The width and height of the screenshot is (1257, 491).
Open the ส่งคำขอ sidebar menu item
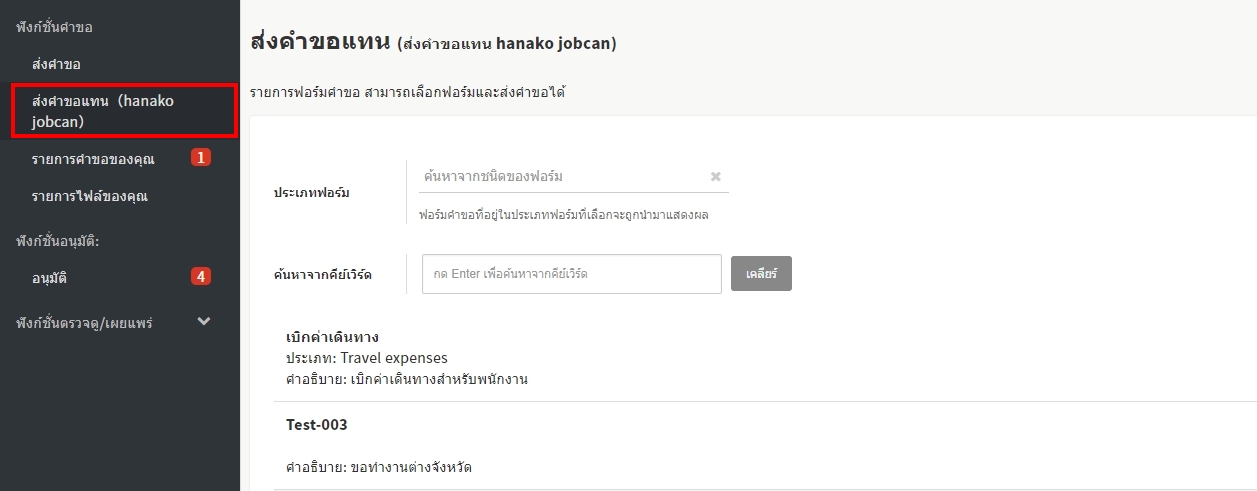tap(56, 64)
